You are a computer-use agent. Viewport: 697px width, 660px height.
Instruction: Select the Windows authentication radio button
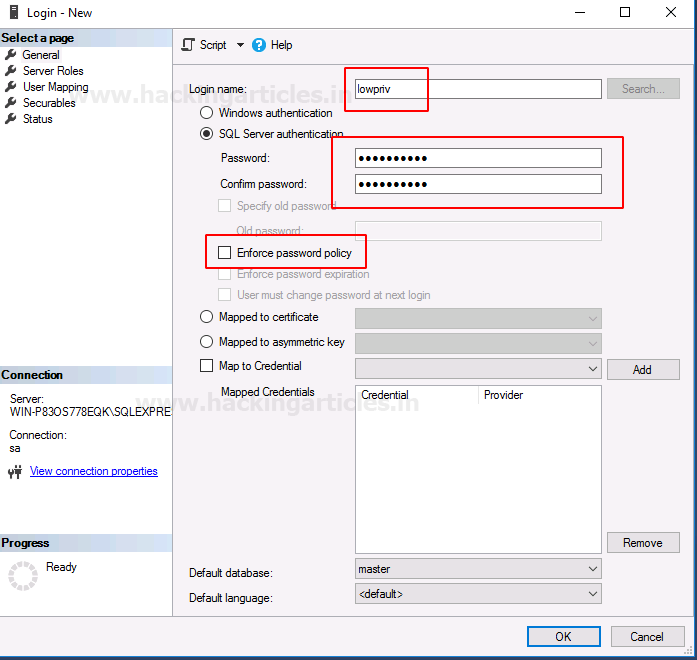[x=207, y=113]
